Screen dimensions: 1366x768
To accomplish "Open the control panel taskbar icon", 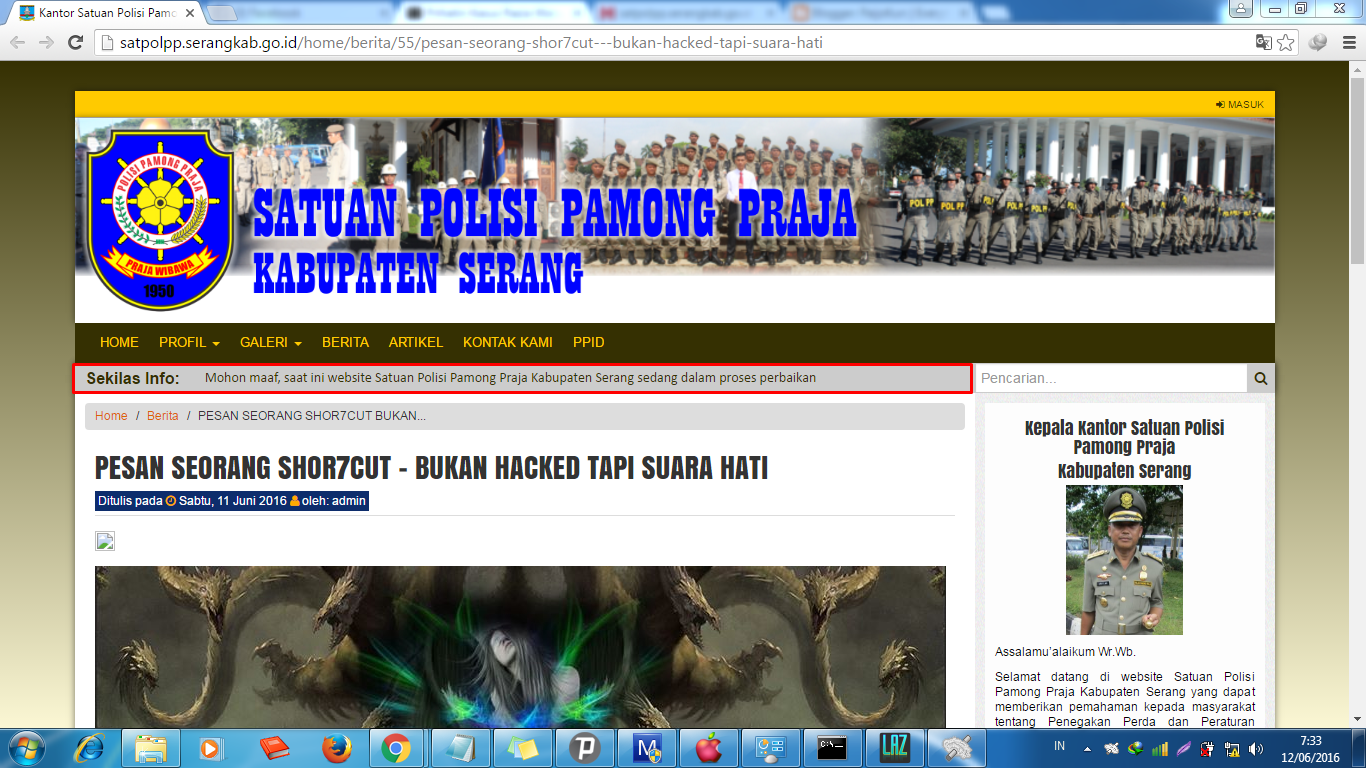I will coord(770,748).
